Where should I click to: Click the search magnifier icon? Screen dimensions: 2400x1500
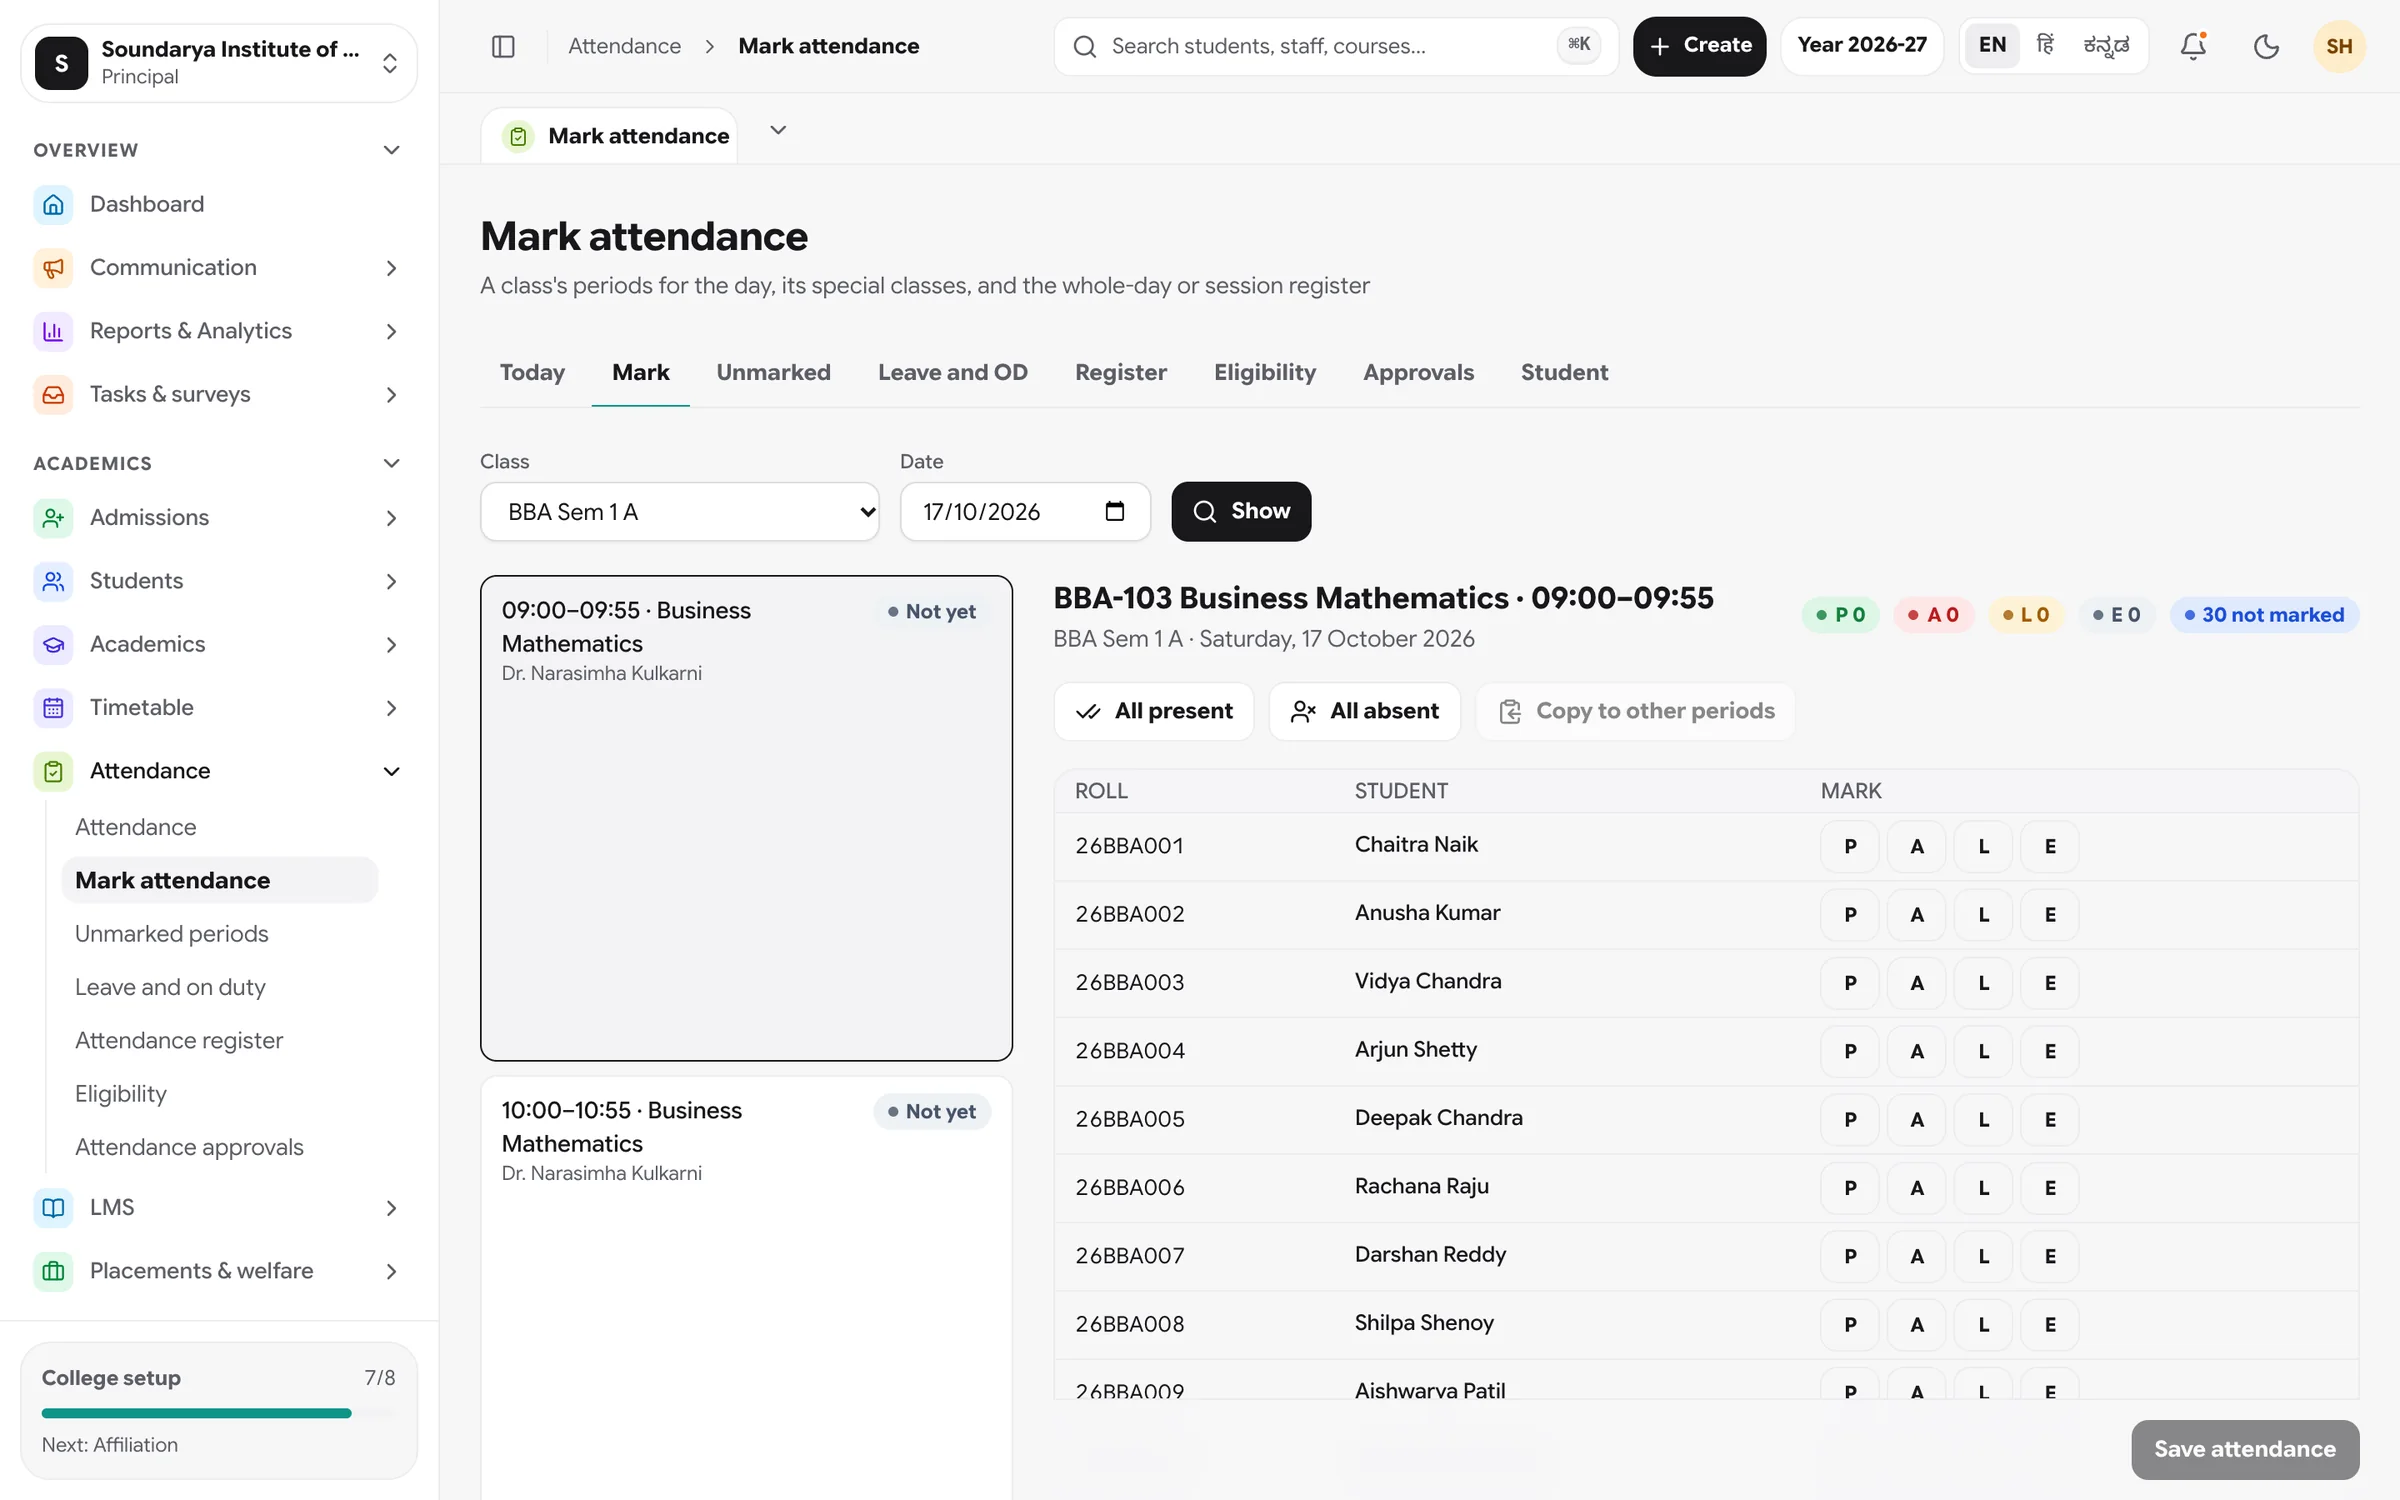point(1085,46)
